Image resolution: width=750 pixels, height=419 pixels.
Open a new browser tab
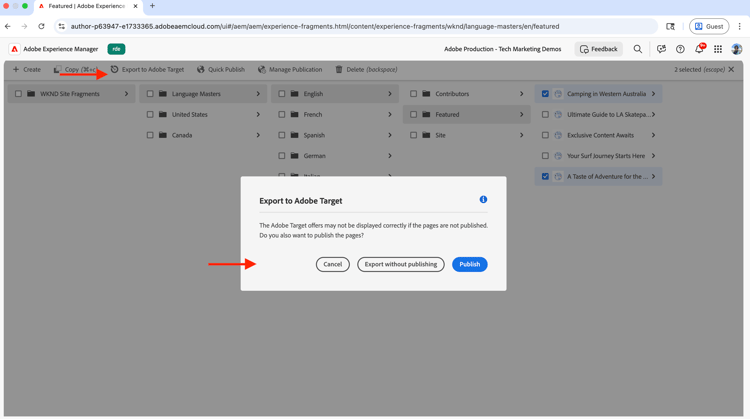(152, 6)
